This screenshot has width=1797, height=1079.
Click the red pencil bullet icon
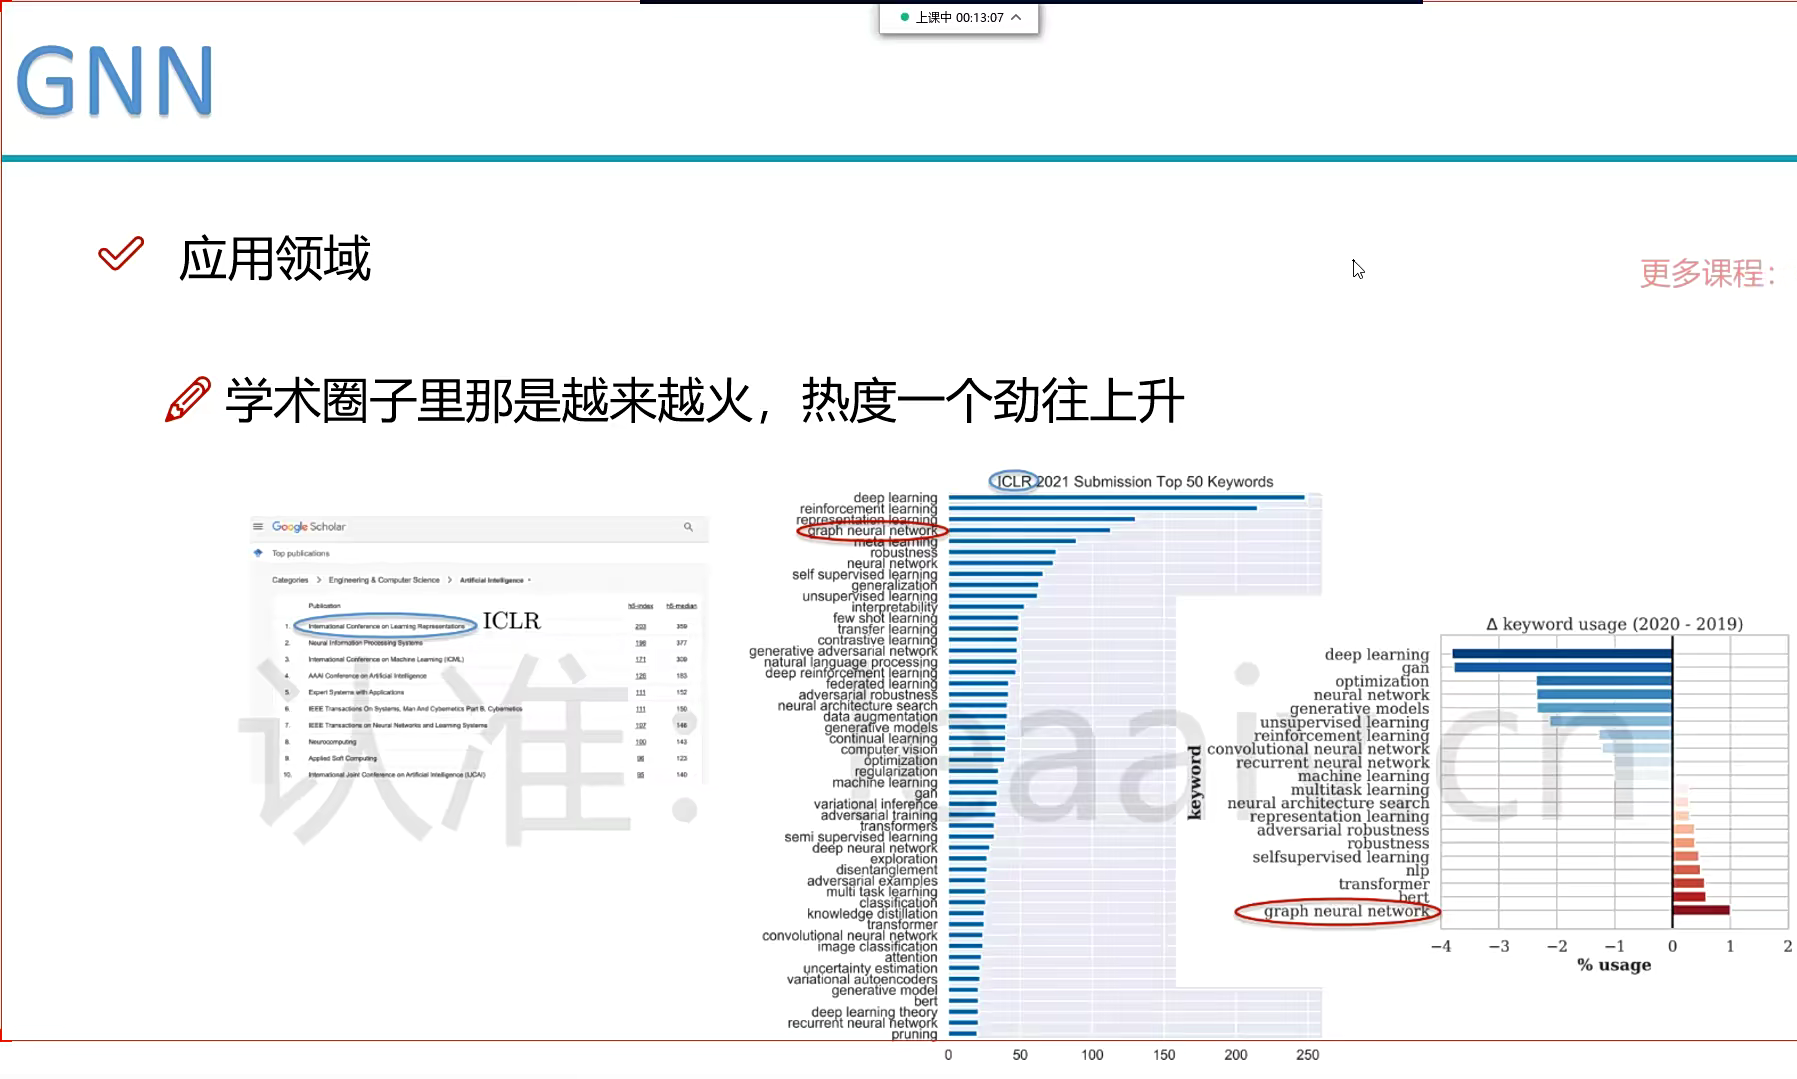(x=188, y=399)
